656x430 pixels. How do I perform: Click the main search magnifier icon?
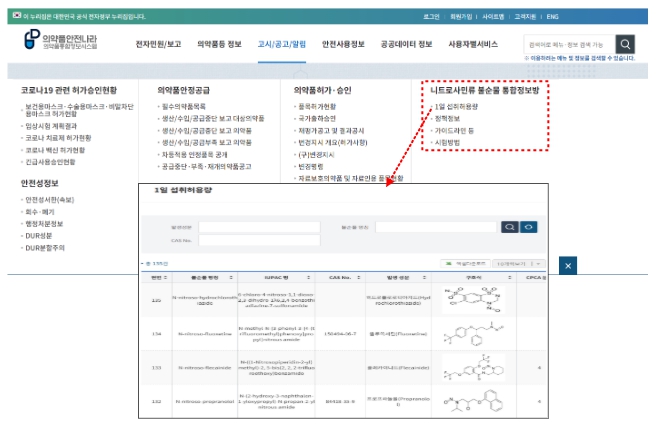pyautogui.click(x=625, y=44)
